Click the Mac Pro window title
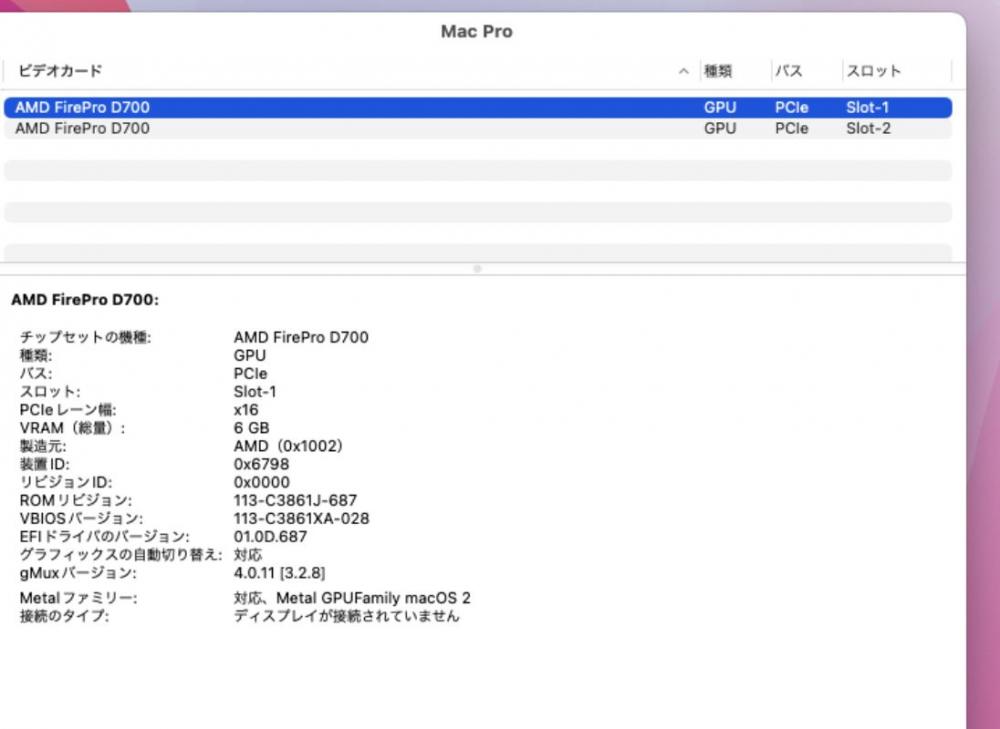The height and width of the screenshot is (729, 1000). pos(476,31)
